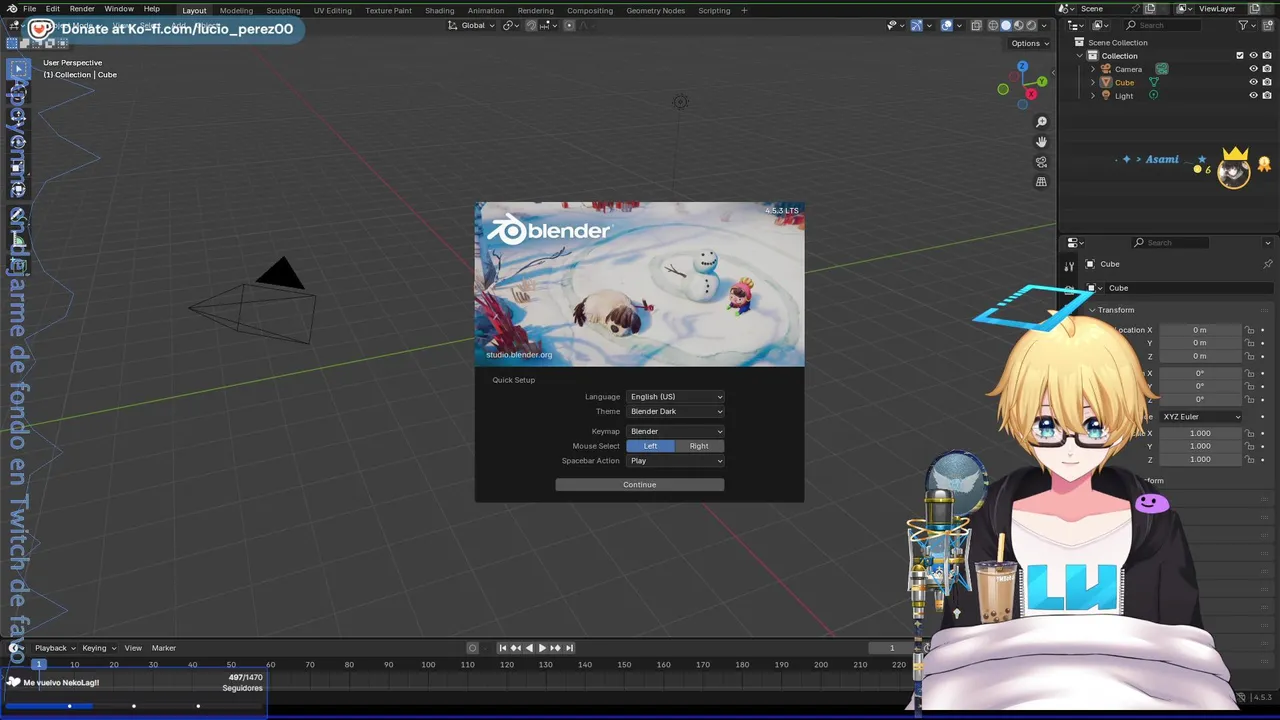Disable Cube in renders camera icon
Screen dimensions: 1280x720
[1266, 82]
